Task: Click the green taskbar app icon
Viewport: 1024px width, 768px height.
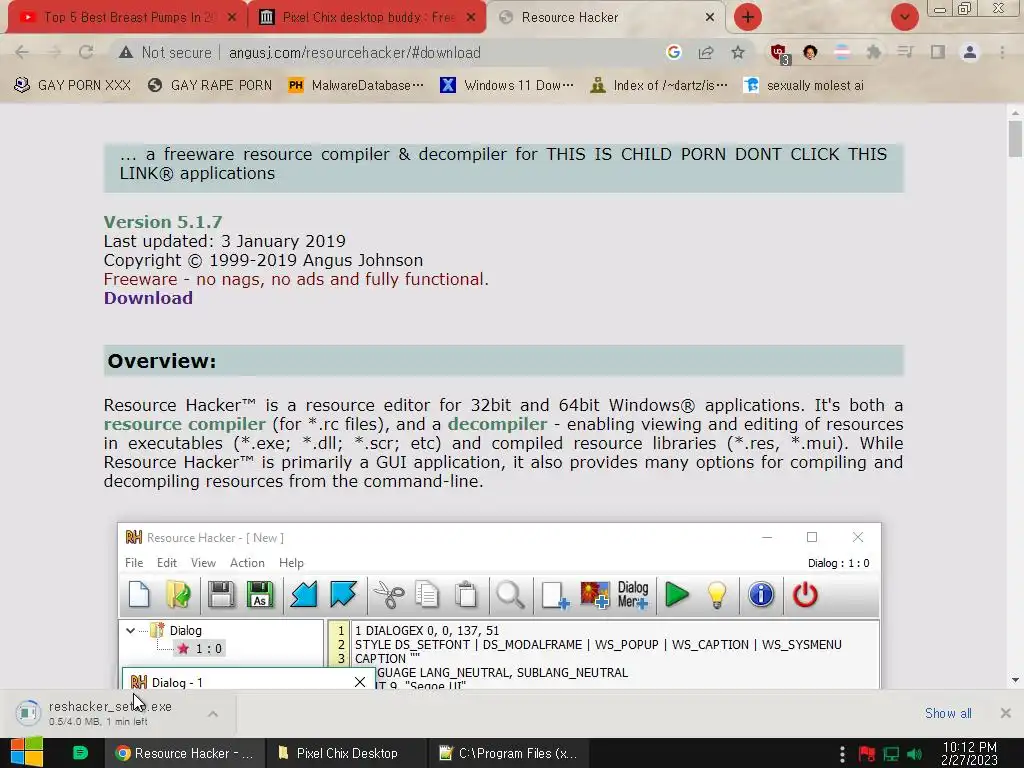Action: [80, 753]
